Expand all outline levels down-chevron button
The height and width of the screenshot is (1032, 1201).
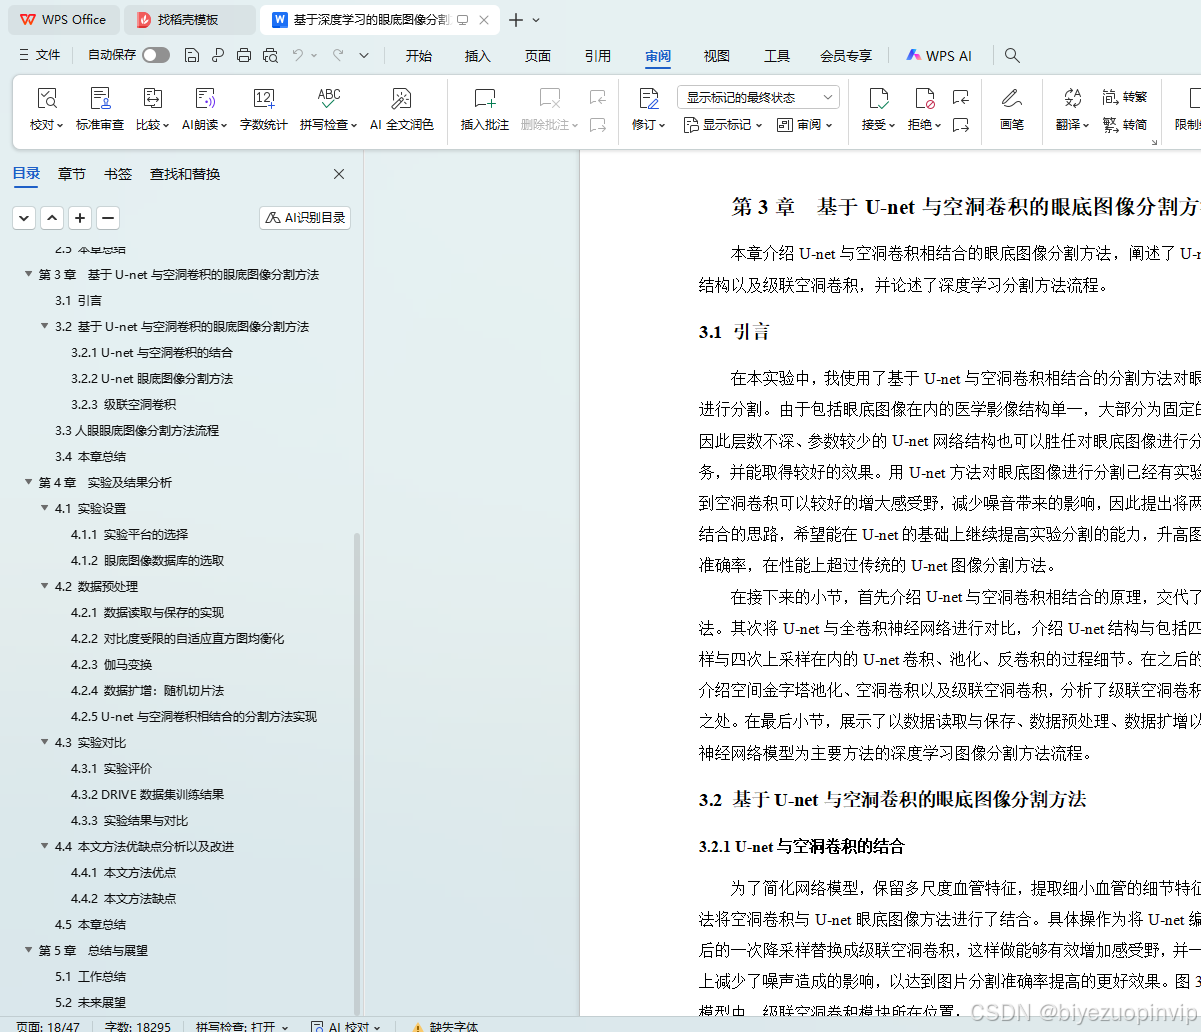tap(24, 218)
